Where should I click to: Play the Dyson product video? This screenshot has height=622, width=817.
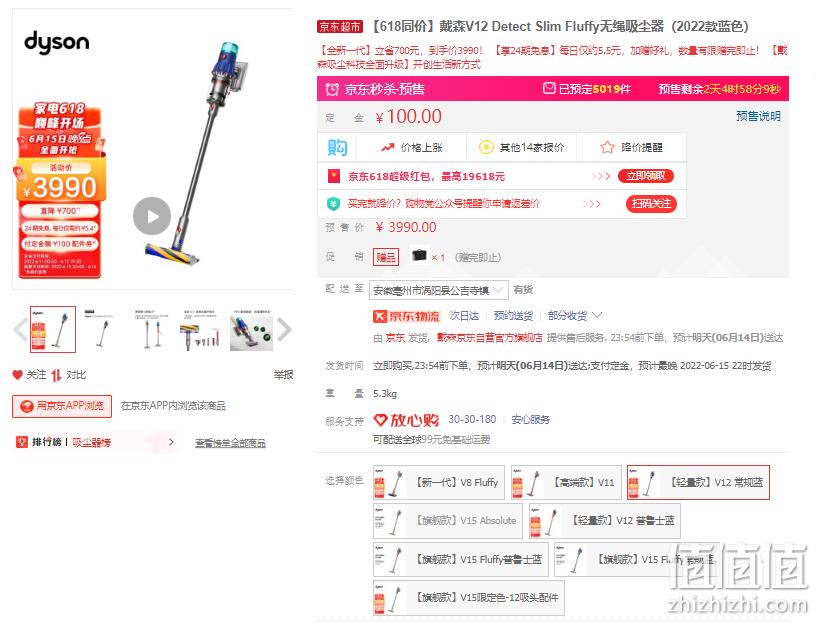click(x=152, y=216)
